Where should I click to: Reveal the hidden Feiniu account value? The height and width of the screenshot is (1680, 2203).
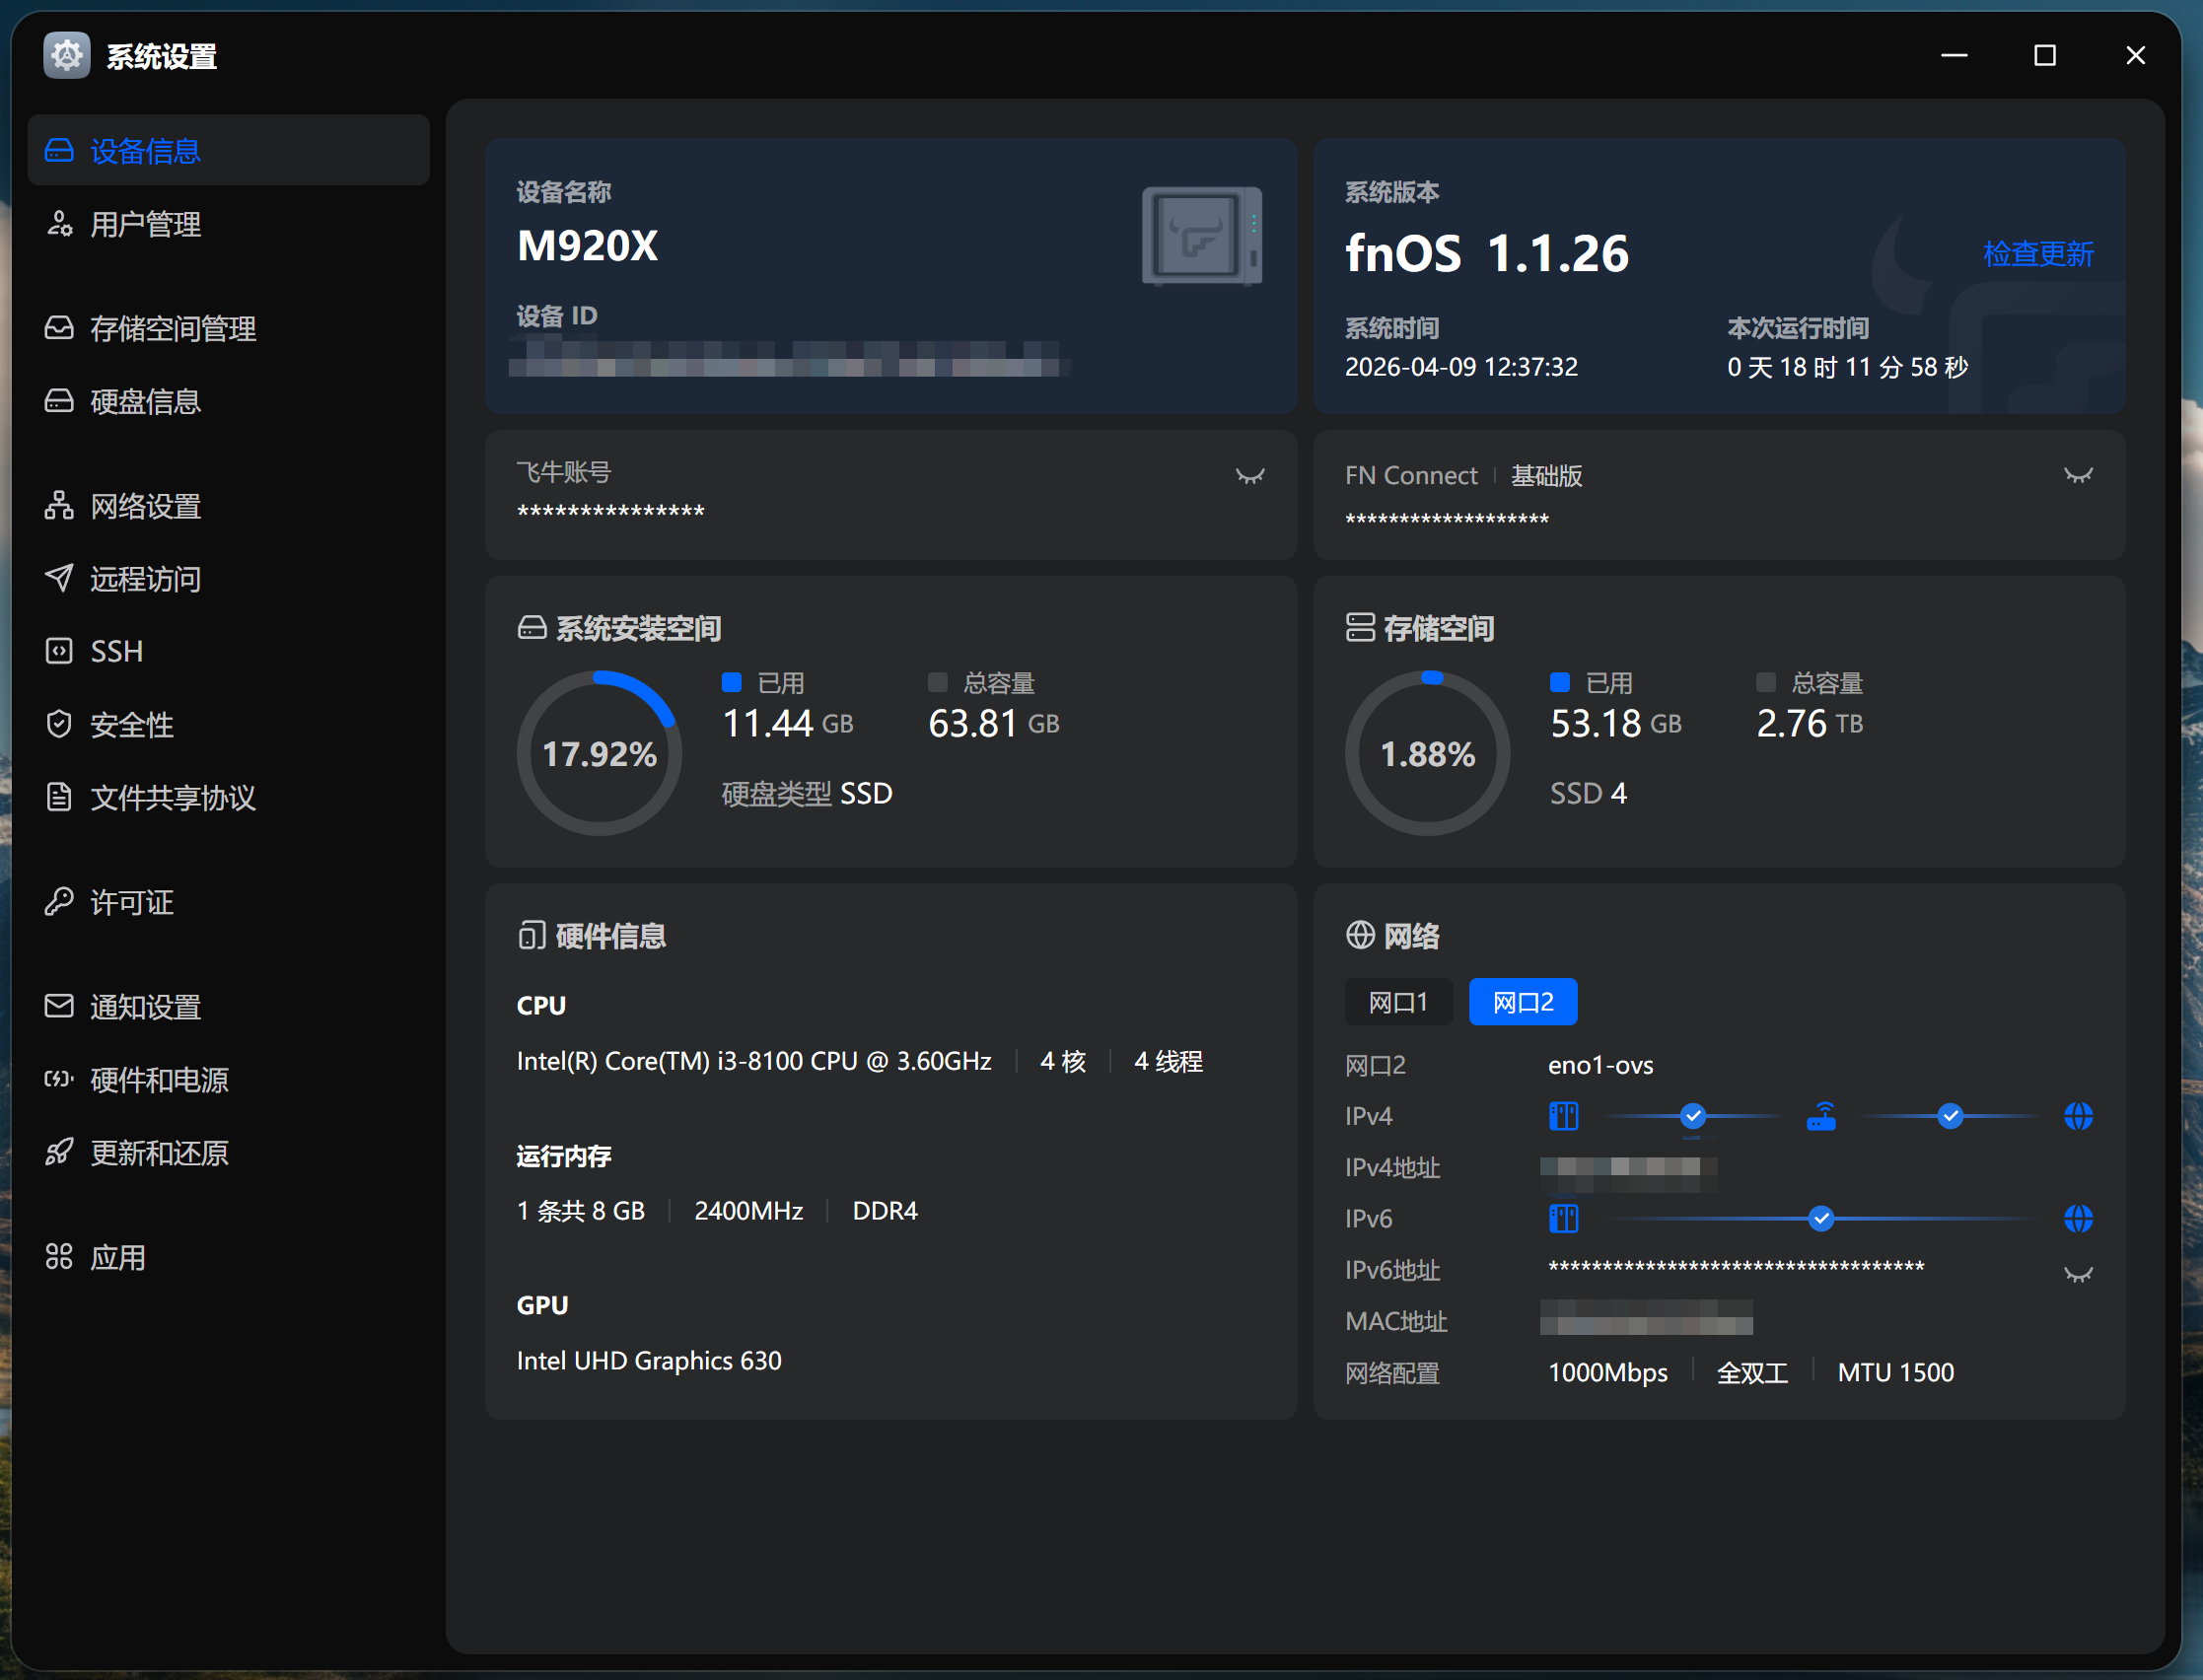click(1249, 476)
